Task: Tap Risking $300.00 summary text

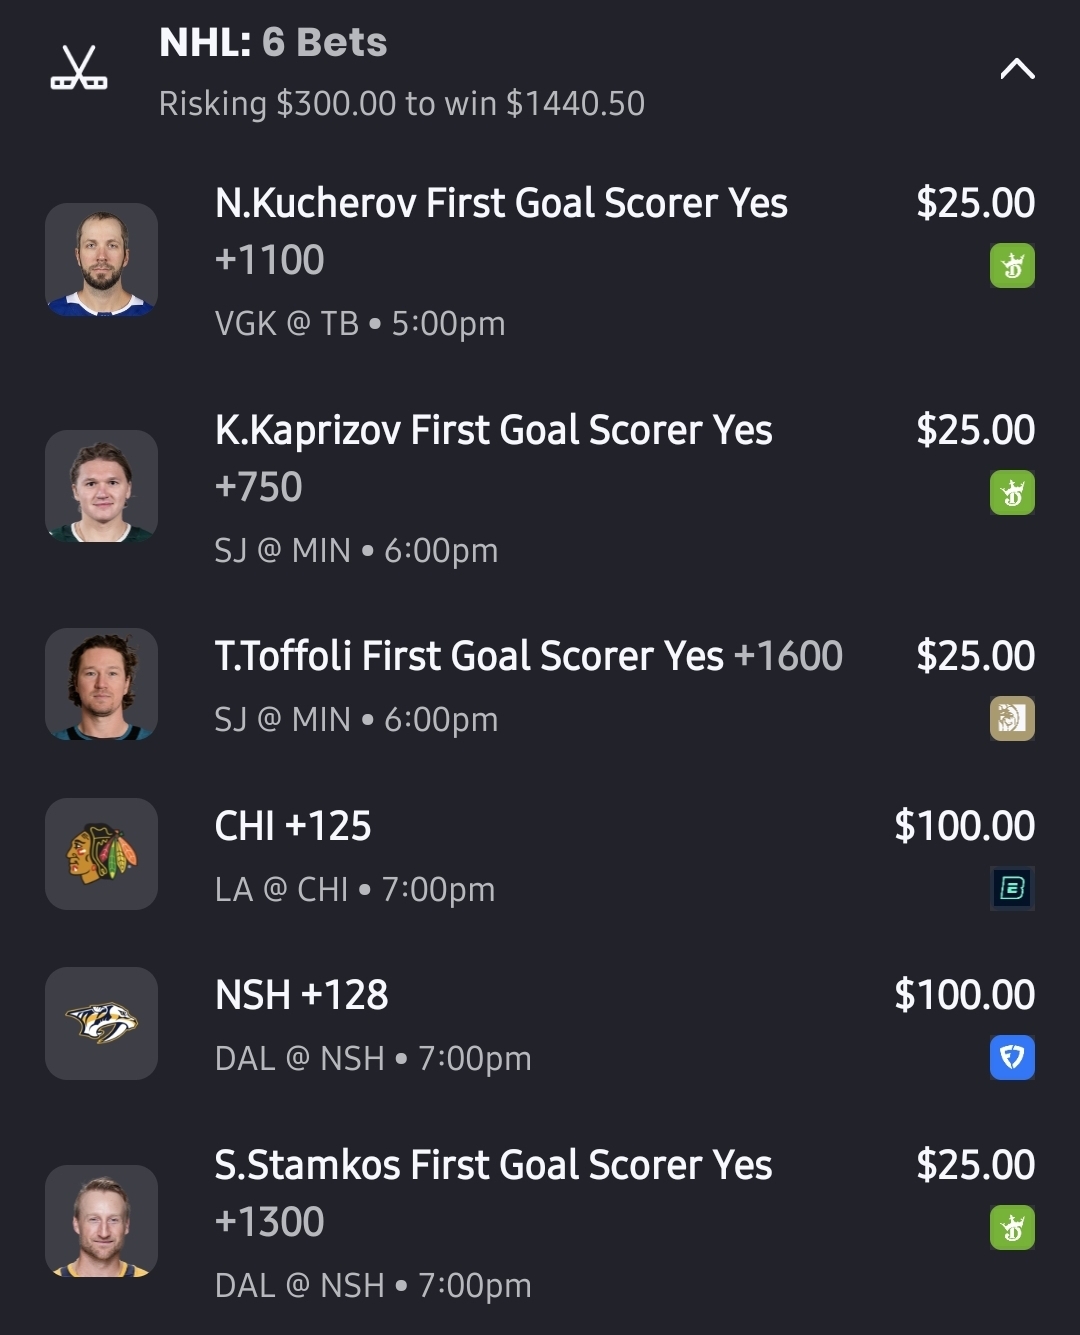Action: (x=401, y=104)
